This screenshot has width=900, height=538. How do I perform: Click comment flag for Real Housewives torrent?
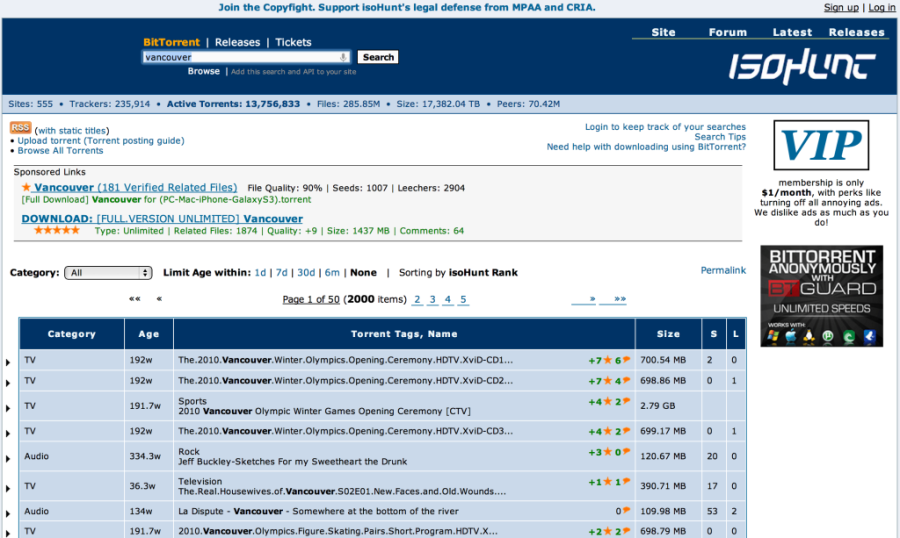(x=627, y=481)
